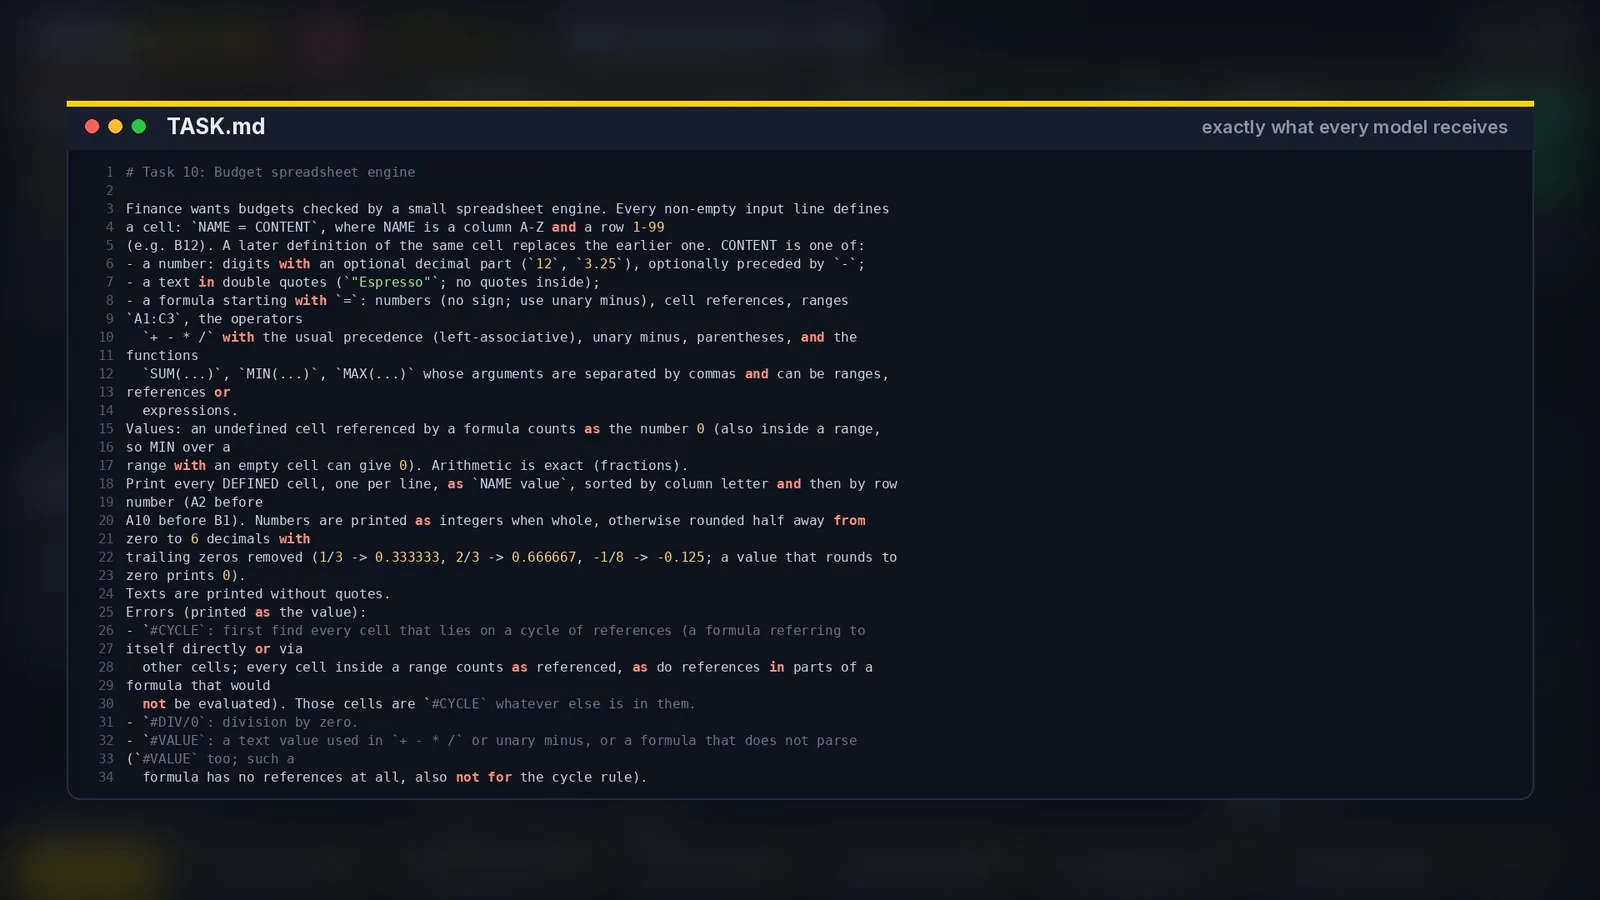Click line '(`#VALUE` too; such a'
Screen dimensions: 1600x900
tap(210, 759)
